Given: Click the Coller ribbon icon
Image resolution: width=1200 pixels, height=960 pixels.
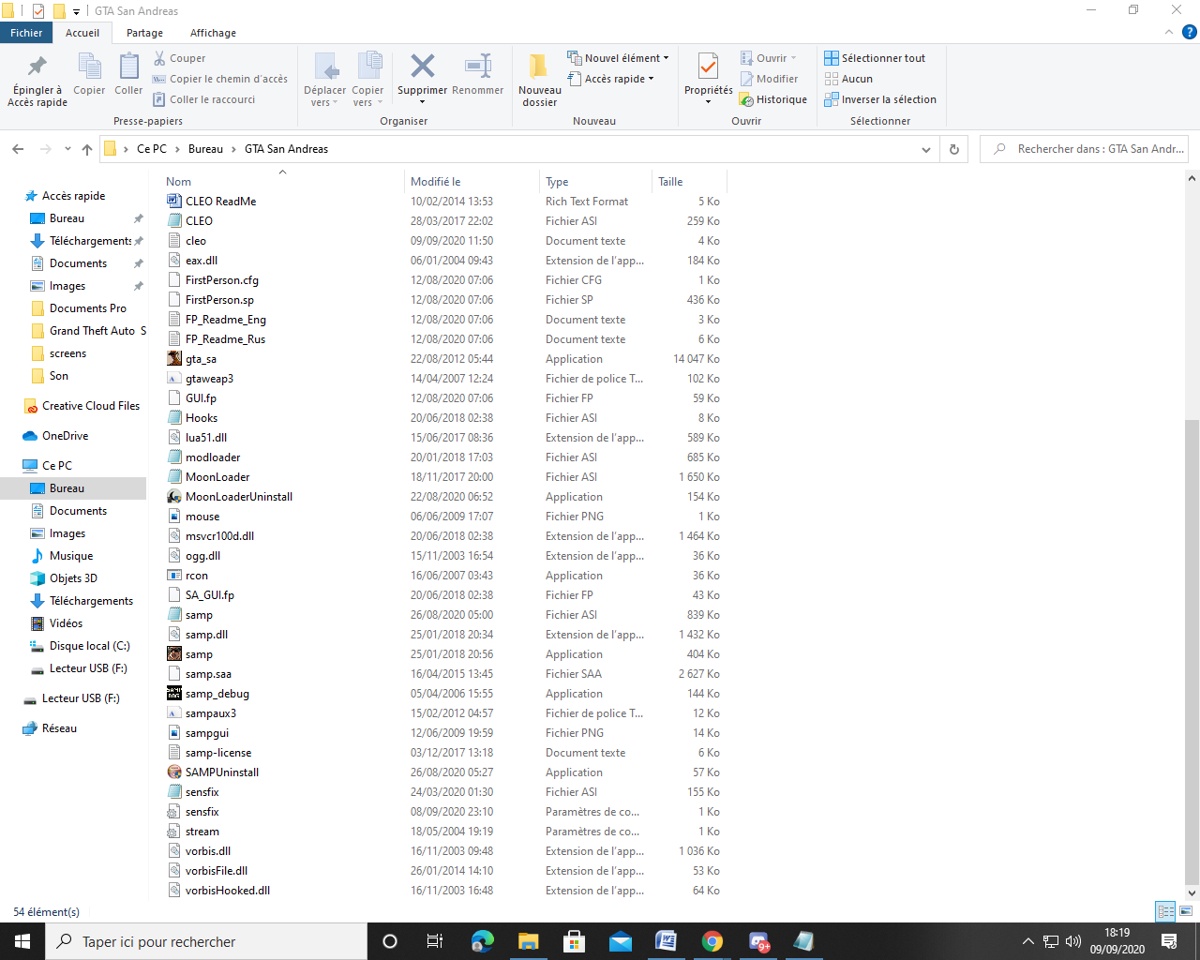Looking at the screenshot, I should [129, 68].
